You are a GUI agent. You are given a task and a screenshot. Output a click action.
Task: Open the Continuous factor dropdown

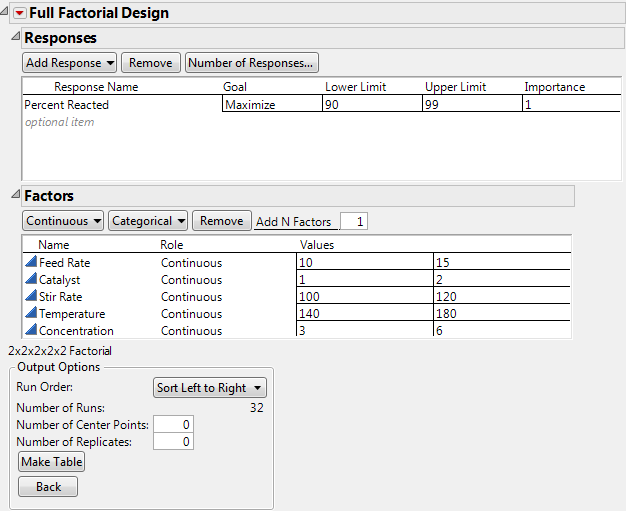click(63, 221)
